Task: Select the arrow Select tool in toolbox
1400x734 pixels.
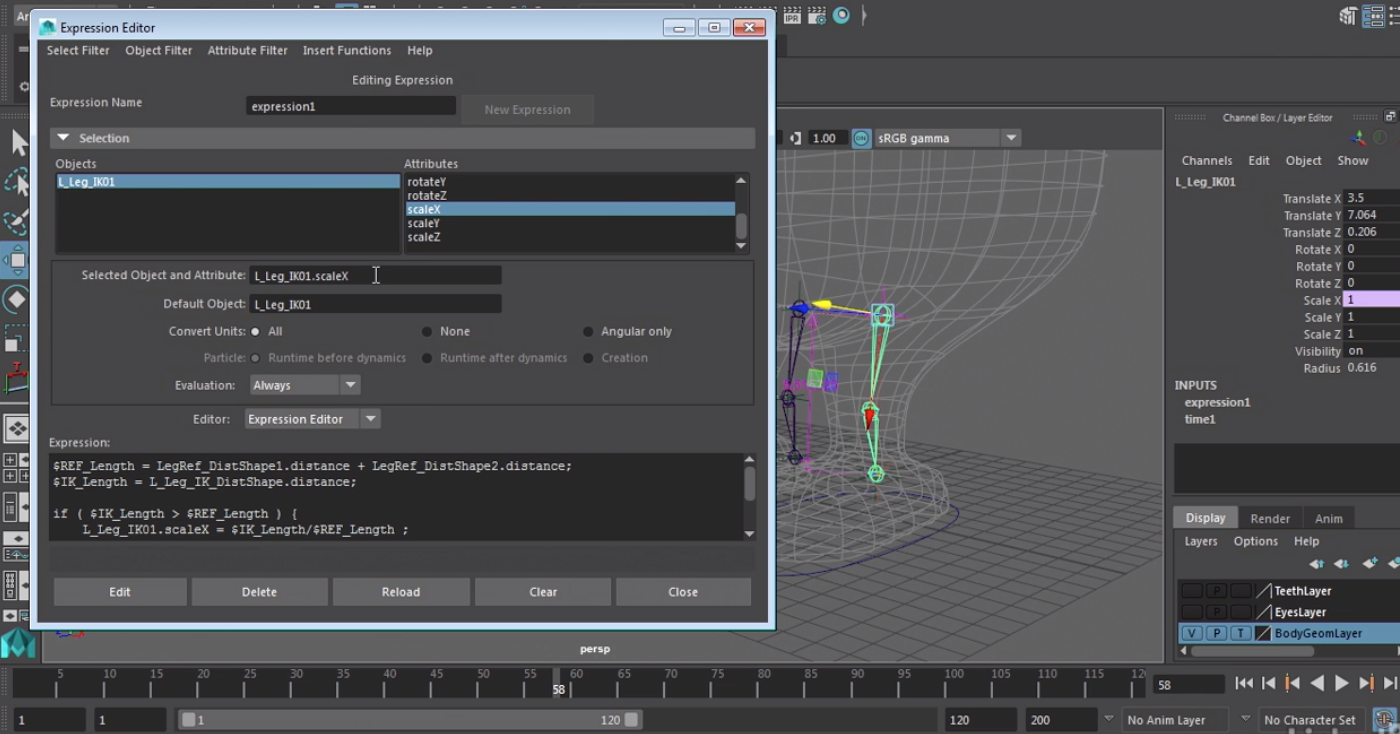Action: pyautogui.click(x=18, y=143)
